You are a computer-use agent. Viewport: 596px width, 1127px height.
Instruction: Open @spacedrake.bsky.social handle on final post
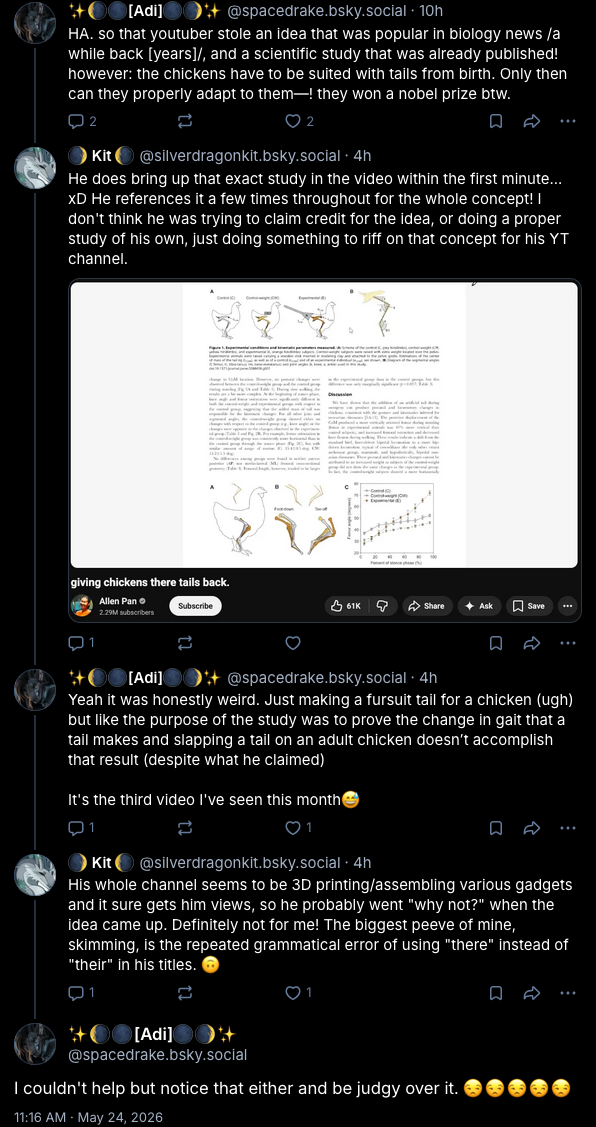[157, 1055]
